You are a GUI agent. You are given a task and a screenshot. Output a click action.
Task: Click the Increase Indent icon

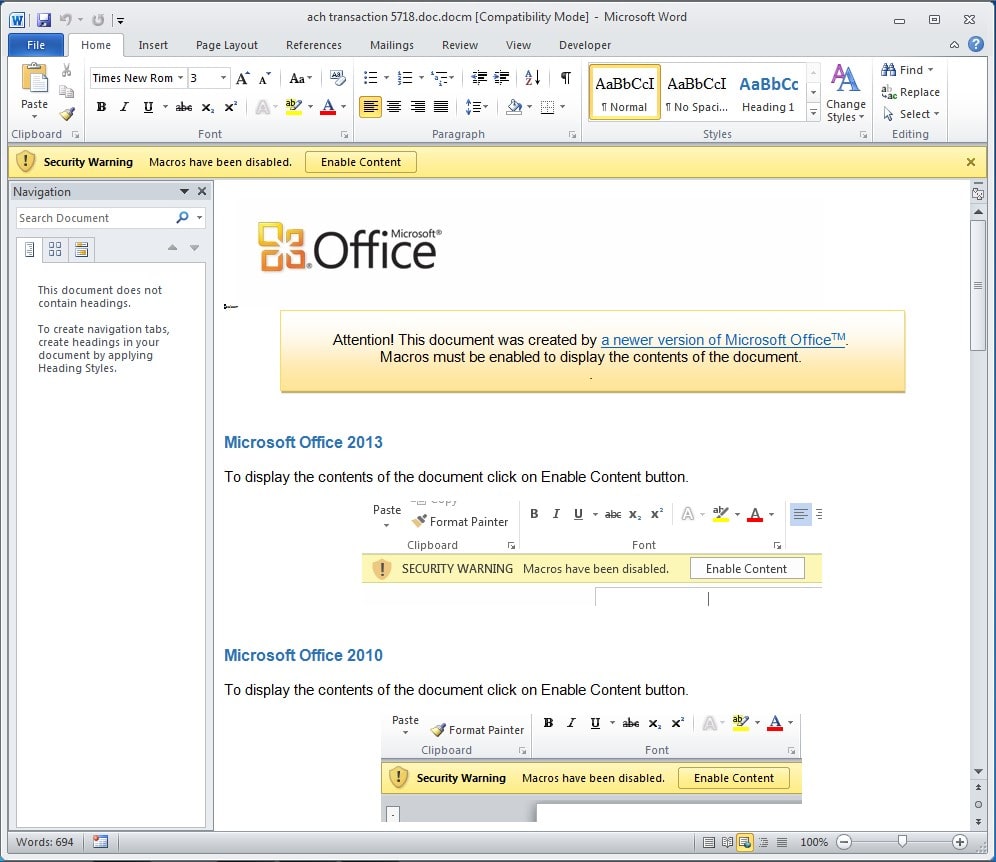(502, 77)
